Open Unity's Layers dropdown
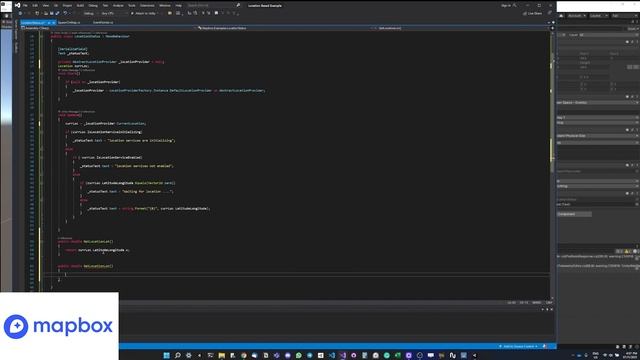 point(599,16)
